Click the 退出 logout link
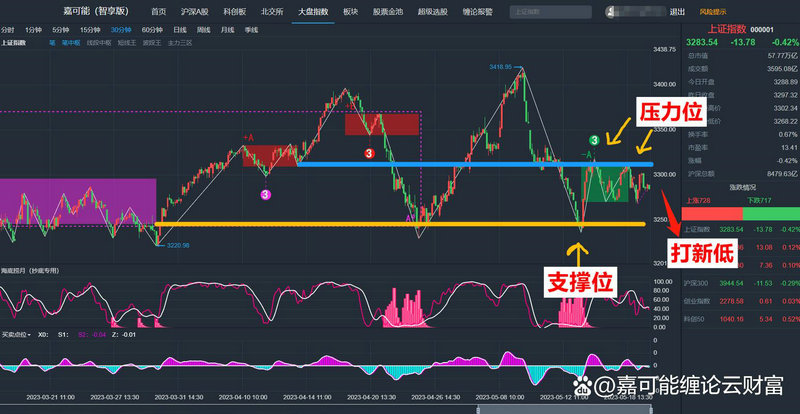The height and width of the screenshot is (414, 800). (x=677, y=12)
